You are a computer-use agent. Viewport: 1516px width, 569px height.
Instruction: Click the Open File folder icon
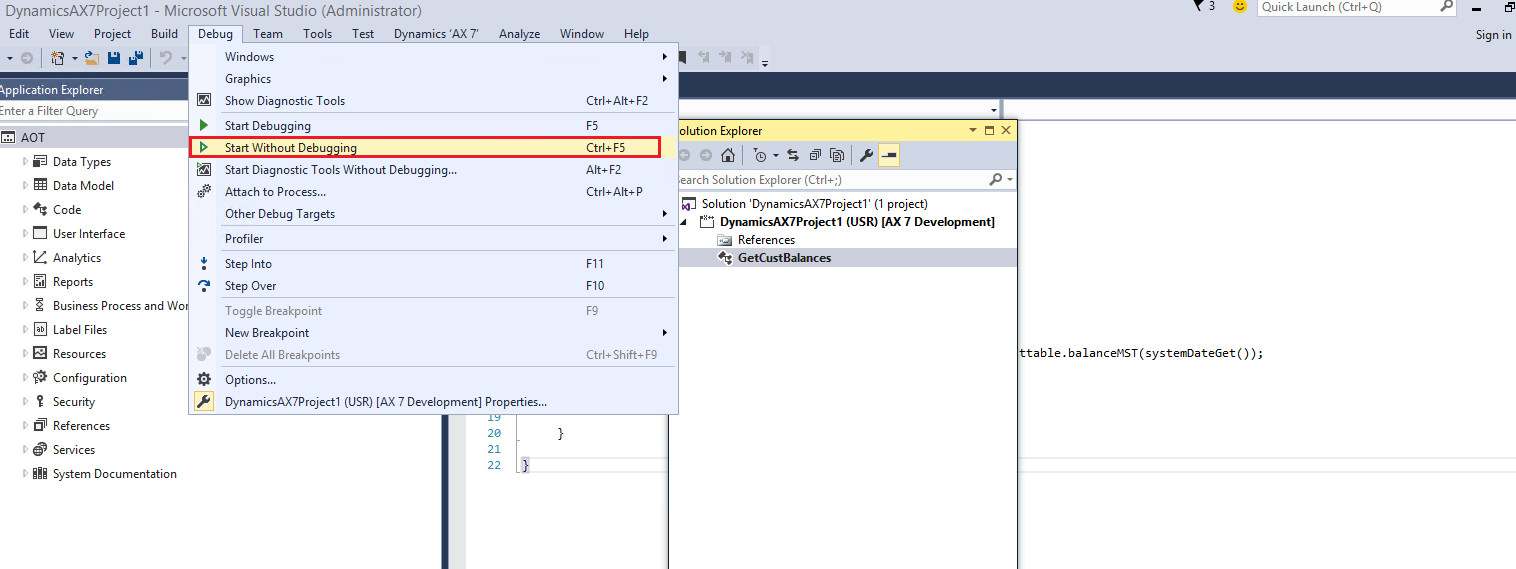(91, 59)
